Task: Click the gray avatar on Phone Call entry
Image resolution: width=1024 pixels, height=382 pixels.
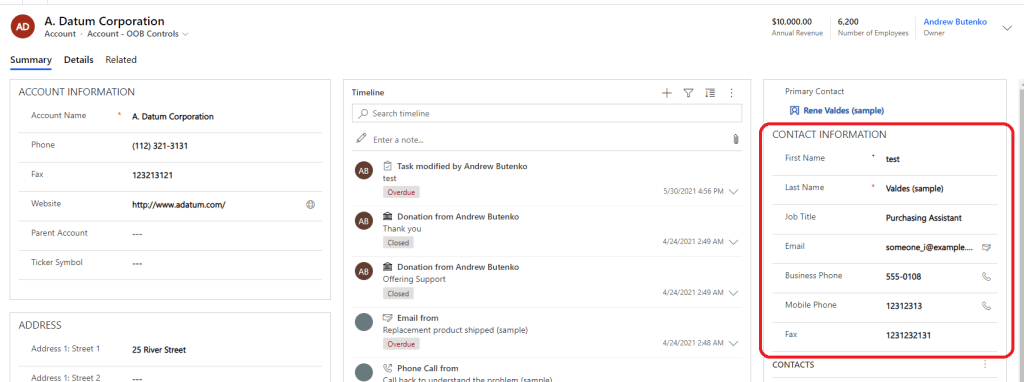Action: point(364,372)
